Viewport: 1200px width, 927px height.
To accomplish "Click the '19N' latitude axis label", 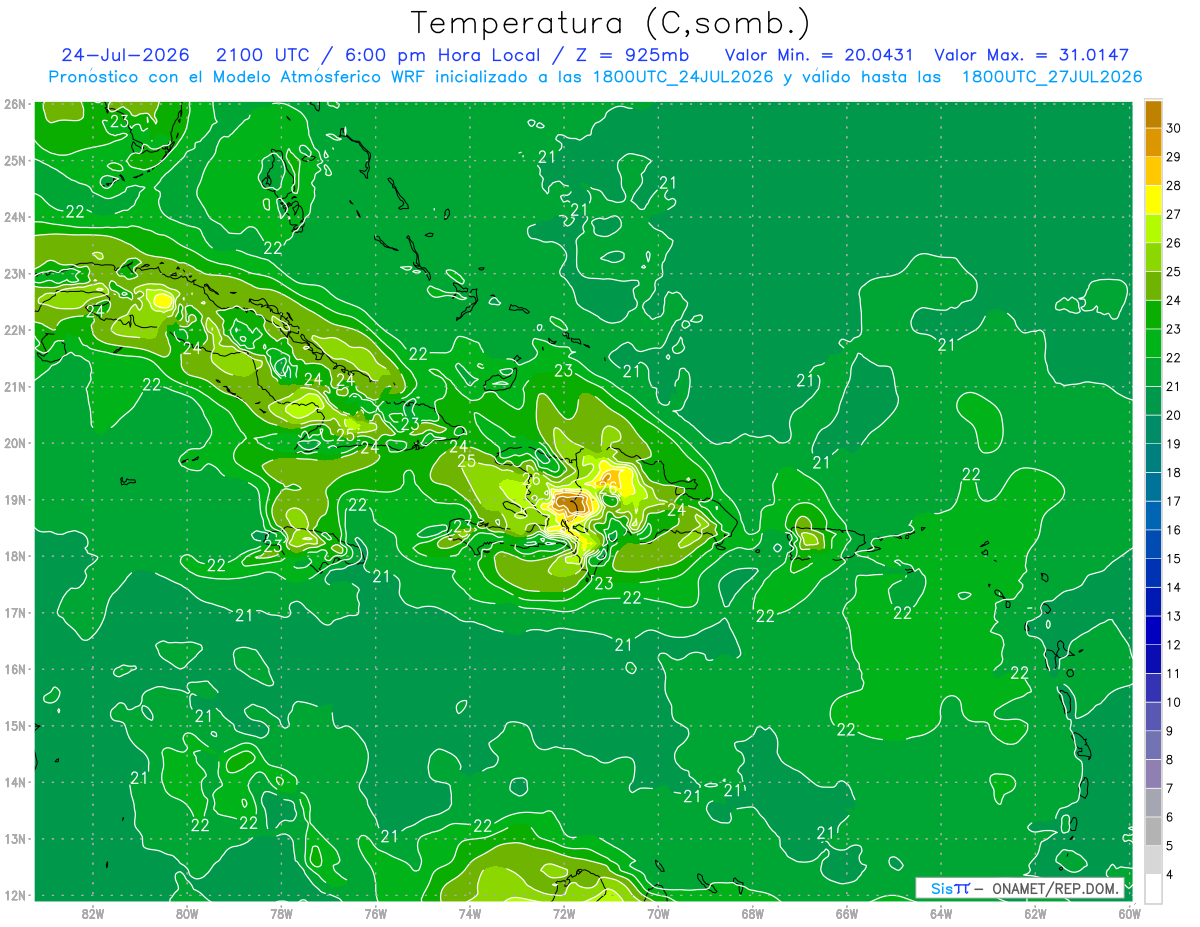I will pos(15,500).
